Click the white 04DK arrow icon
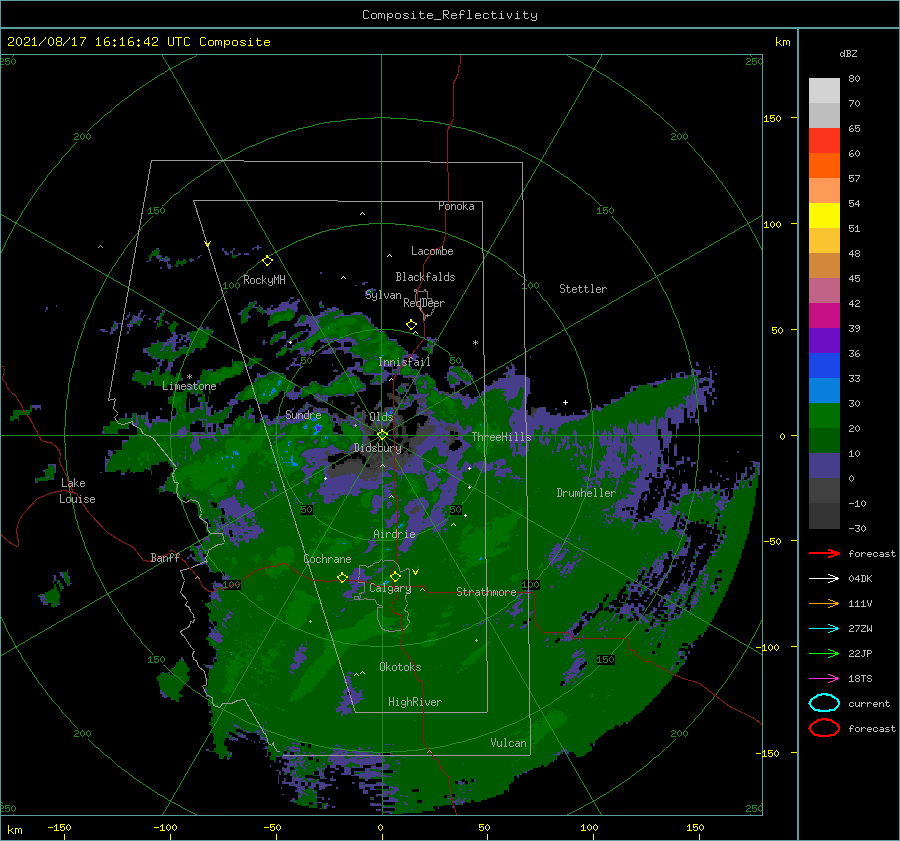The height and width of the screenshot is (841, 900). pos(824,579)
